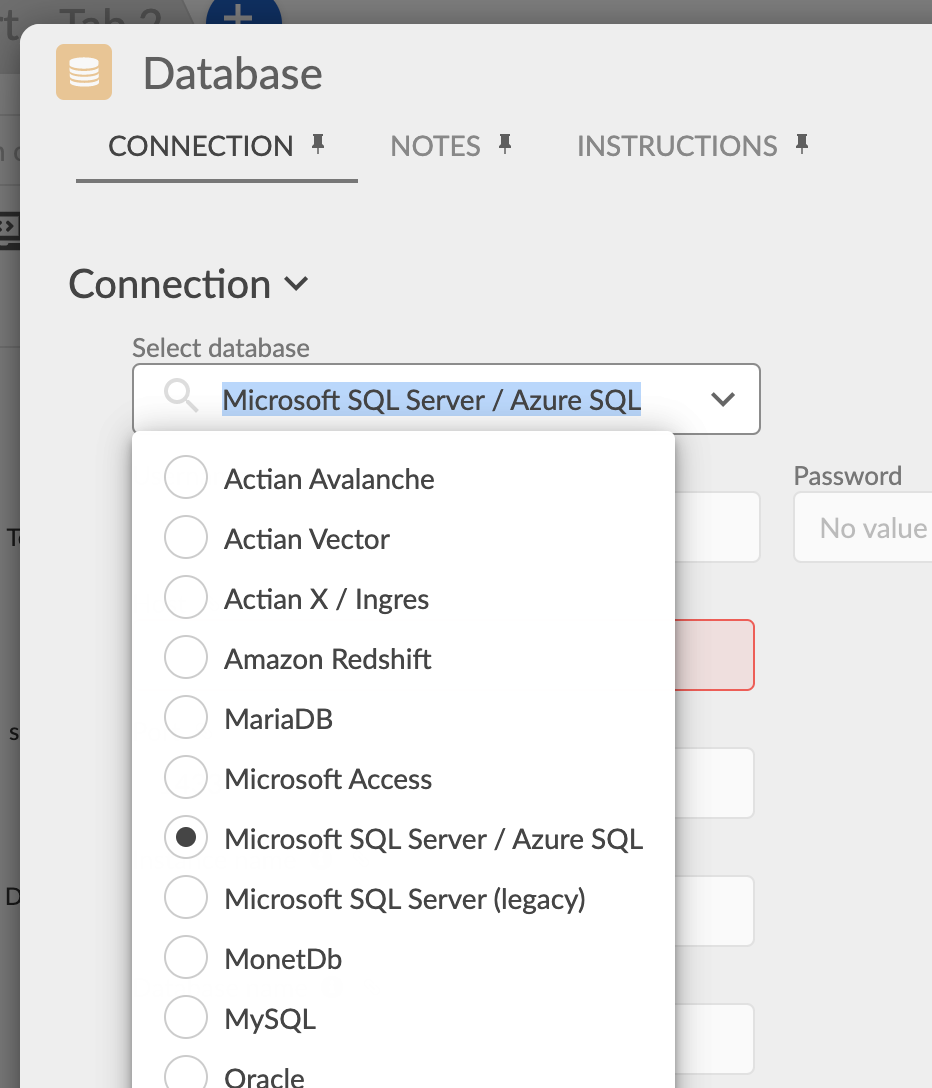The width and height of the screenshot is (932, 1088).
Task: Click the Database panel title
Action: (232, 73)
